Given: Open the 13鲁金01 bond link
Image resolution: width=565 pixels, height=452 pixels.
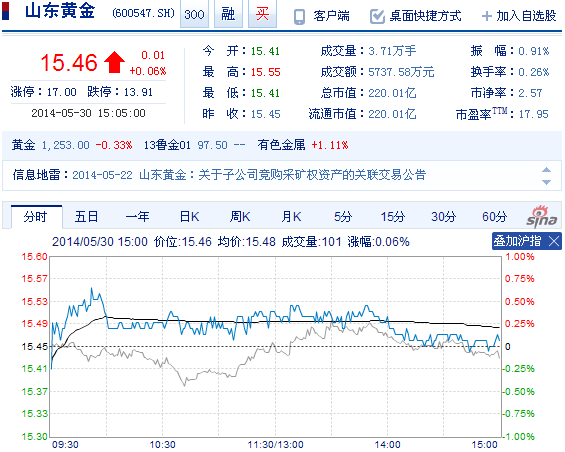Looking at the screenshot, I should point(167,145).
